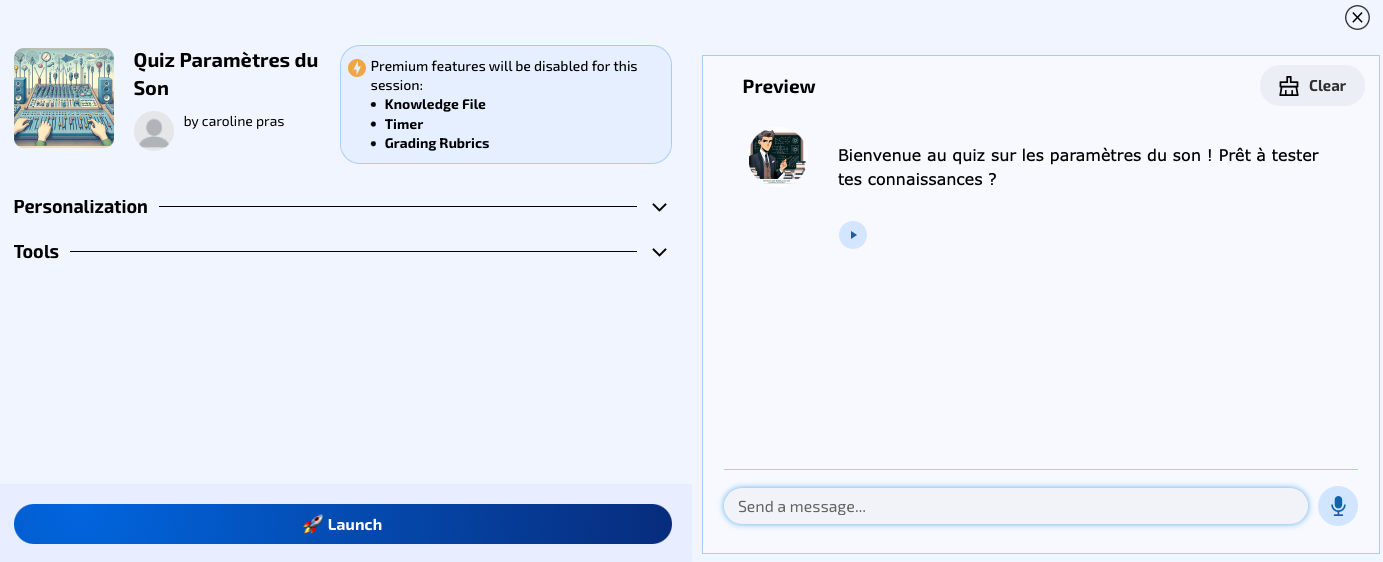1383x562 pixels.
Task: Click the broom icon beside Clear
Action: pyautogui.click(x=1289, y=86)
